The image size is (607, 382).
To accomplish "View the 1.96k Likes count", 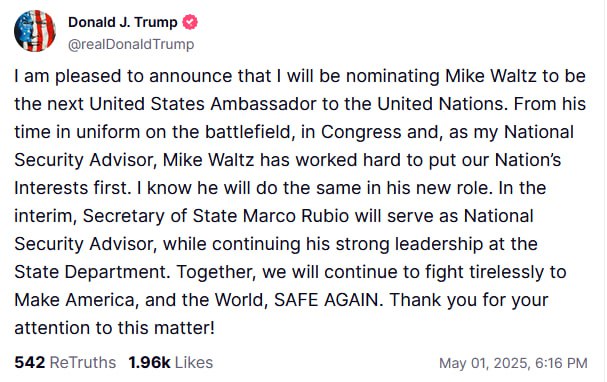I will (149, 363).
